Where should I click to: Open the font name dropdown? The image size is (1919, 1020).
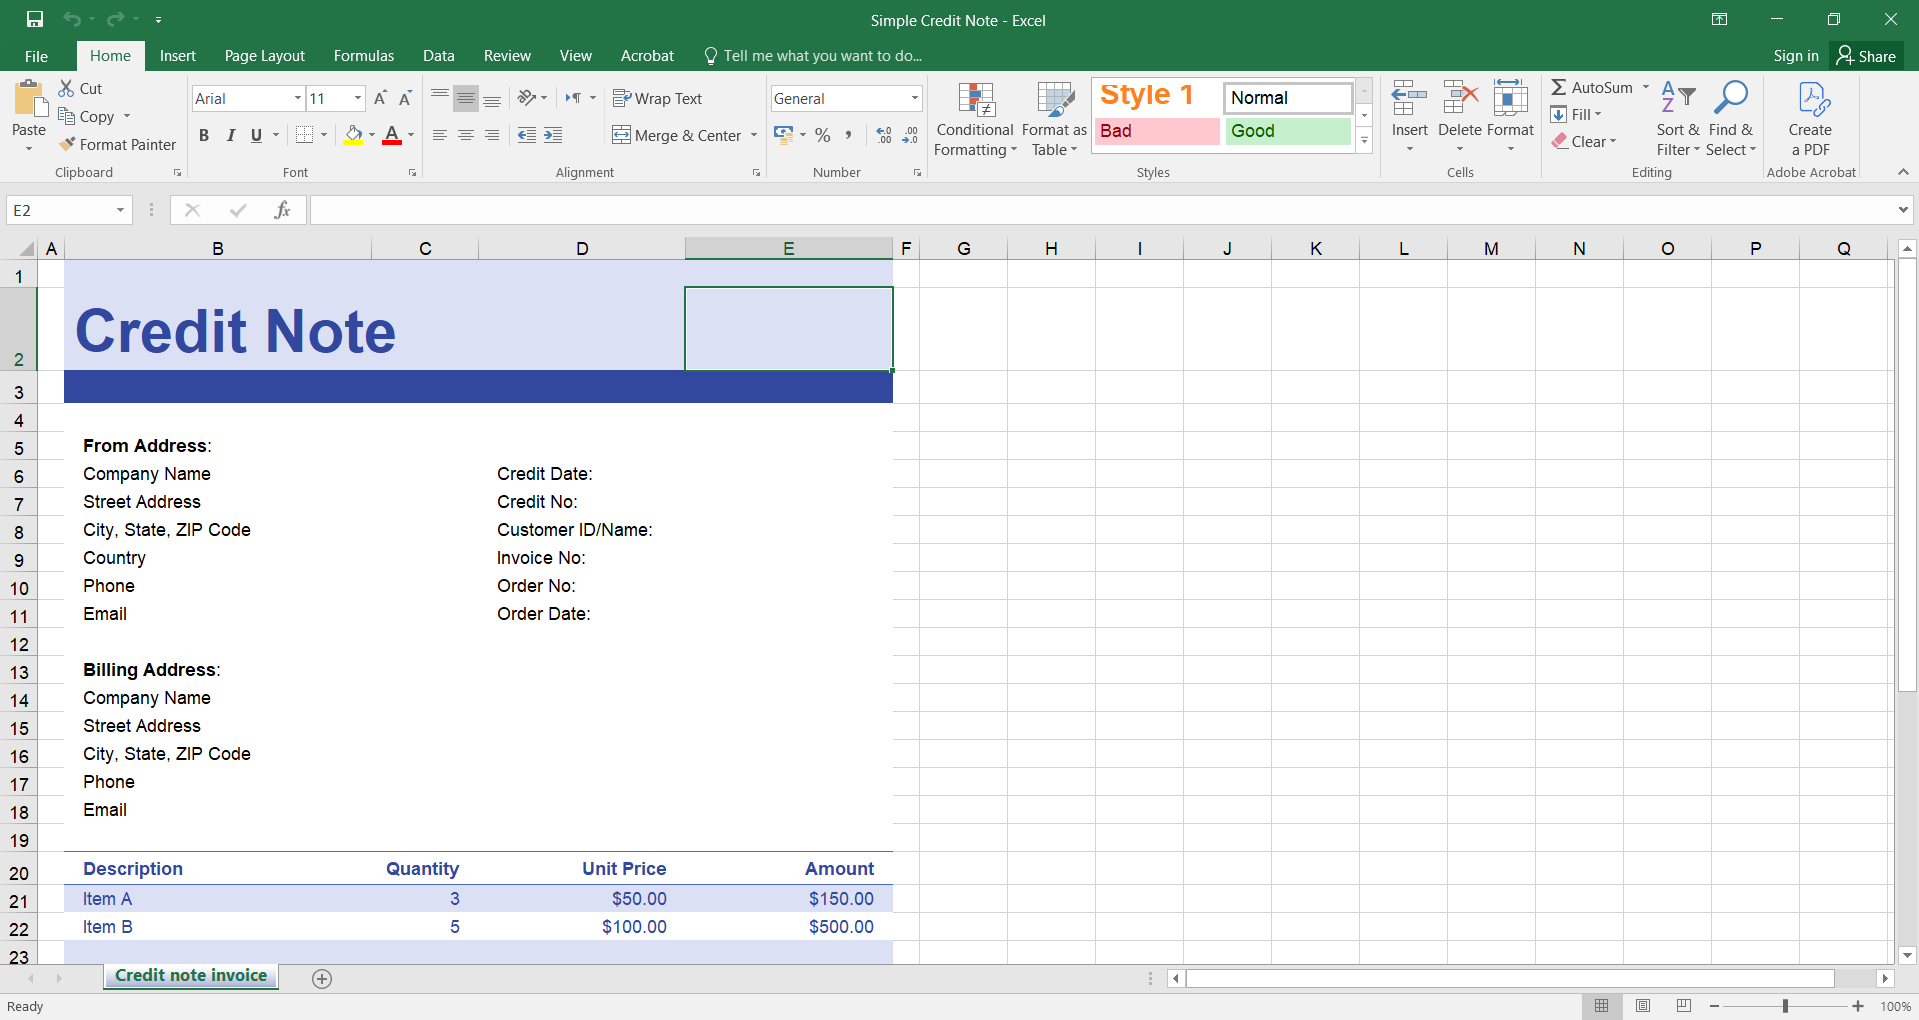click(297, 98)
